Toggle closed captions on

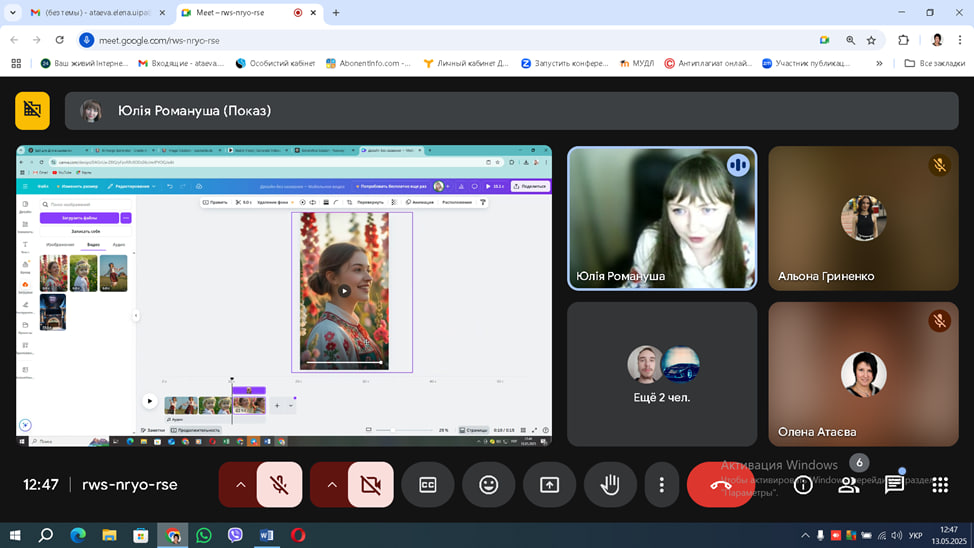[428, 485]
